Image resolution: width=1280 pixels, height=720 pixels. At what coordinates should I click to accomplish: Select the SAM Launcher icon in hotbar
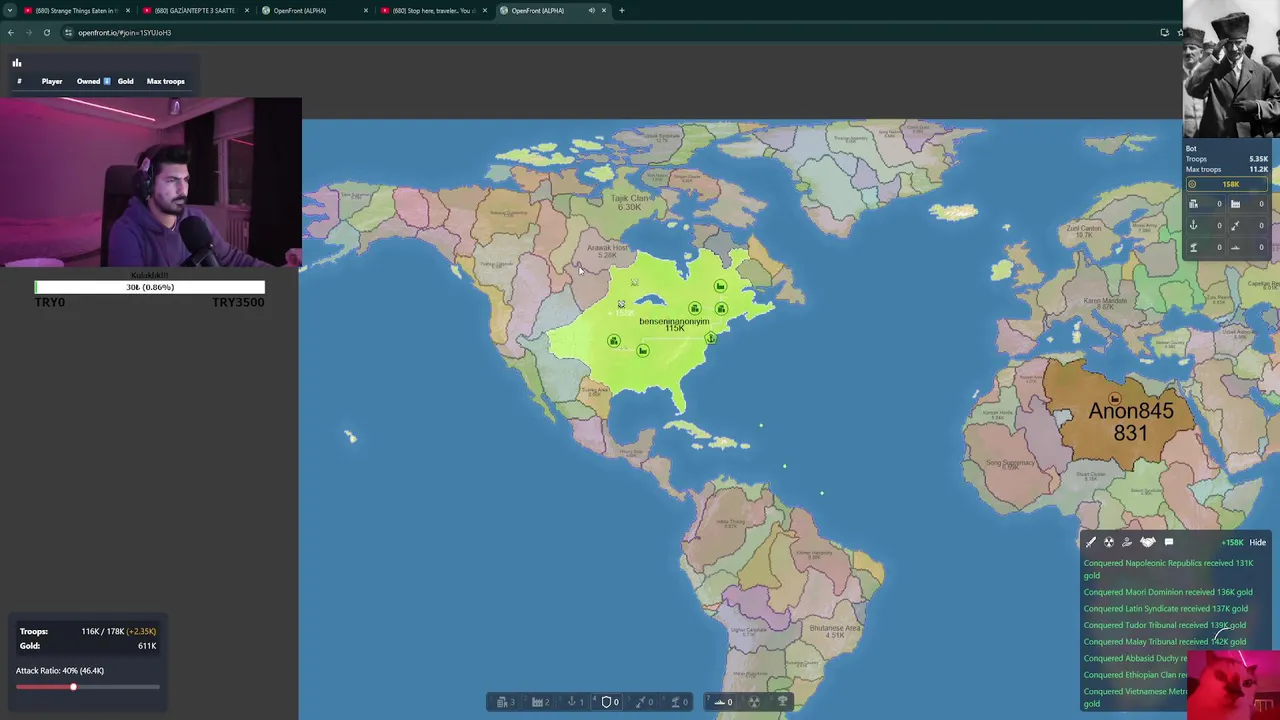(x=675, y=702)
